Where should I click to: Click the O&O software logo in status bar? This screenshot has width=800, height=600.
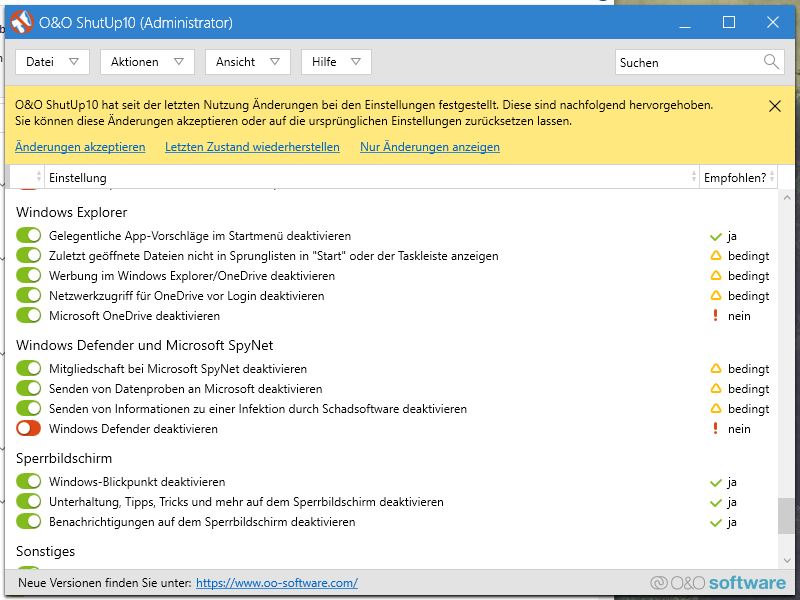pyautogui.click(x=718, y=583)
